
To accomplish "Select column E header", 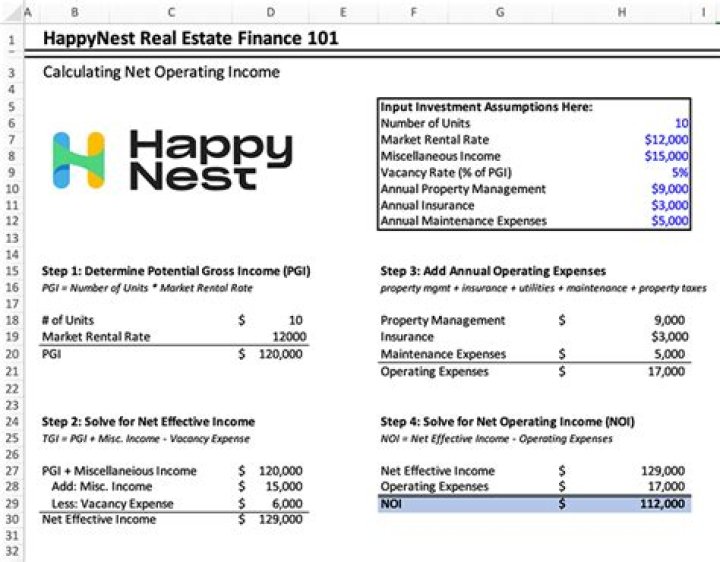I will point(343,12).
